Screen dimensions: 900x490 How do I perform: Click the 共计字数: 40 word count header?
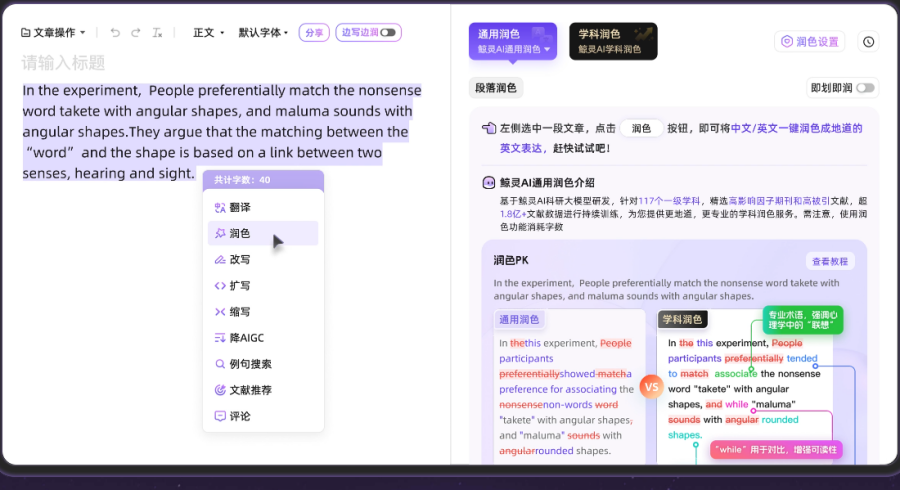point(263,180)
